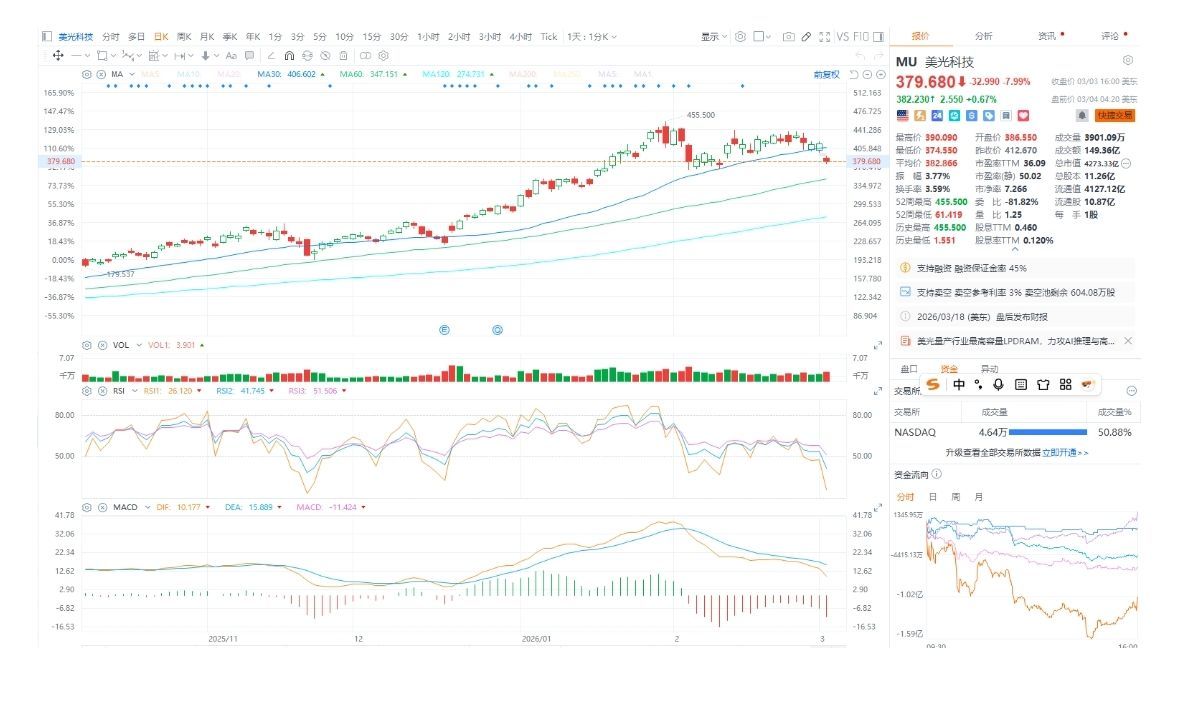Switch to the 分析 tab

tap(983, 36)
